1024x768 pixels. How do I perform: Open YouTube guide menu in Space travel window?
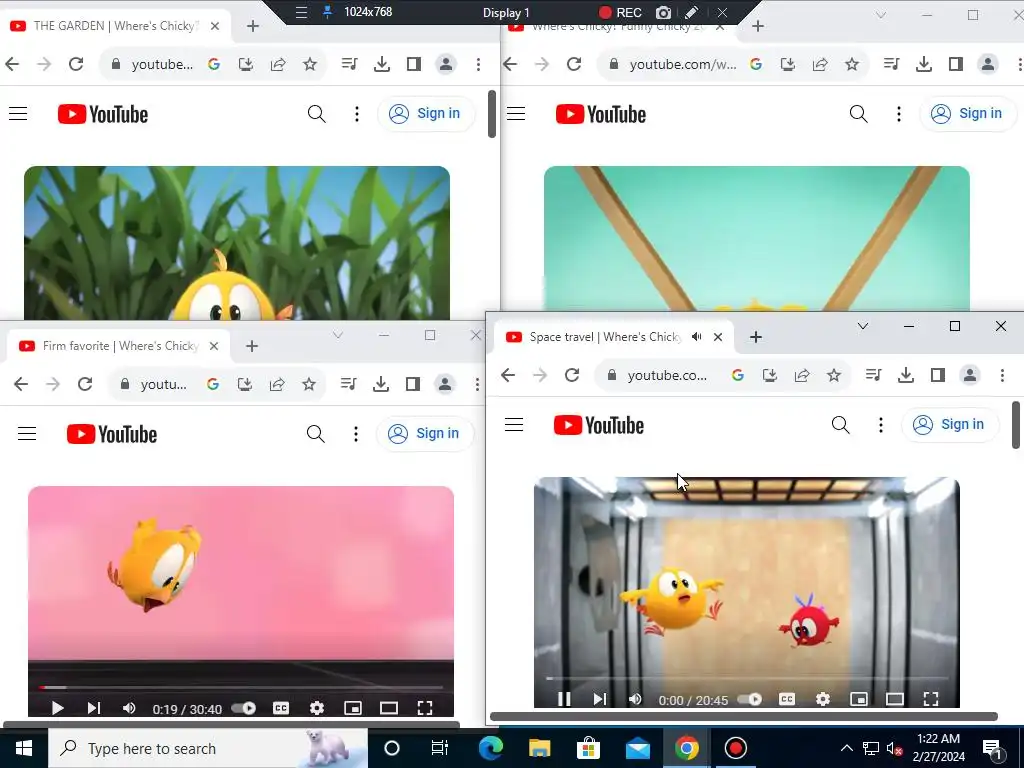point(514,424)
